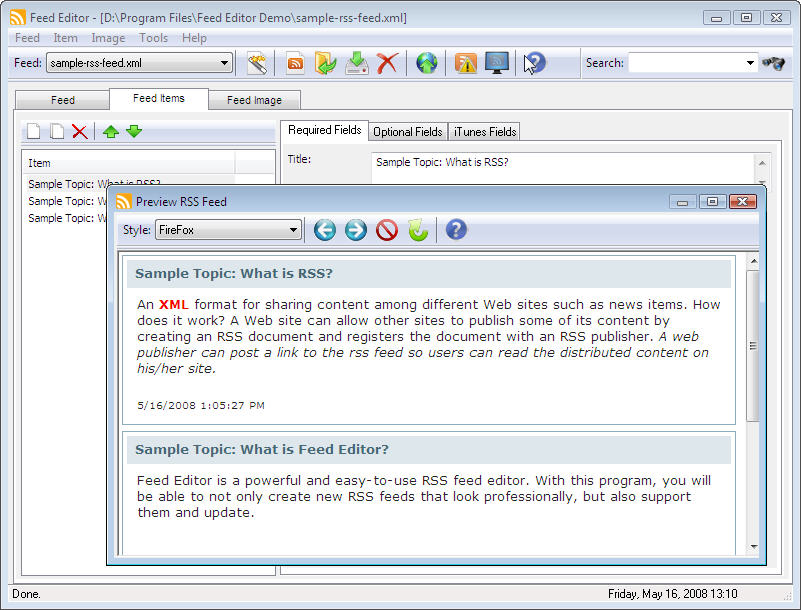Expand the Style FireFox dropdown
Viewport: 801px width, 610px height.
tap(293, 230)
